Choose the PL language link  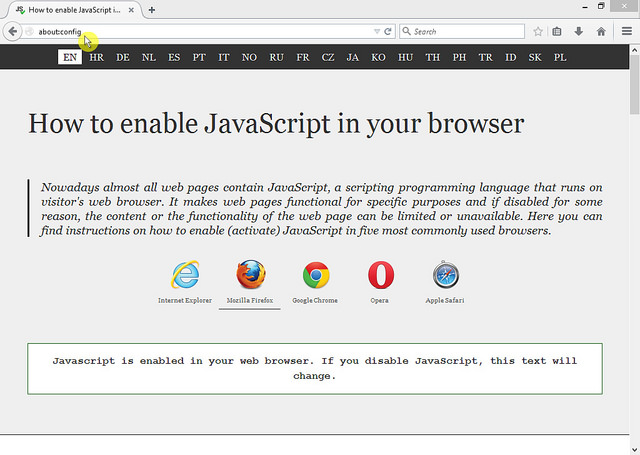coord(560,58)
